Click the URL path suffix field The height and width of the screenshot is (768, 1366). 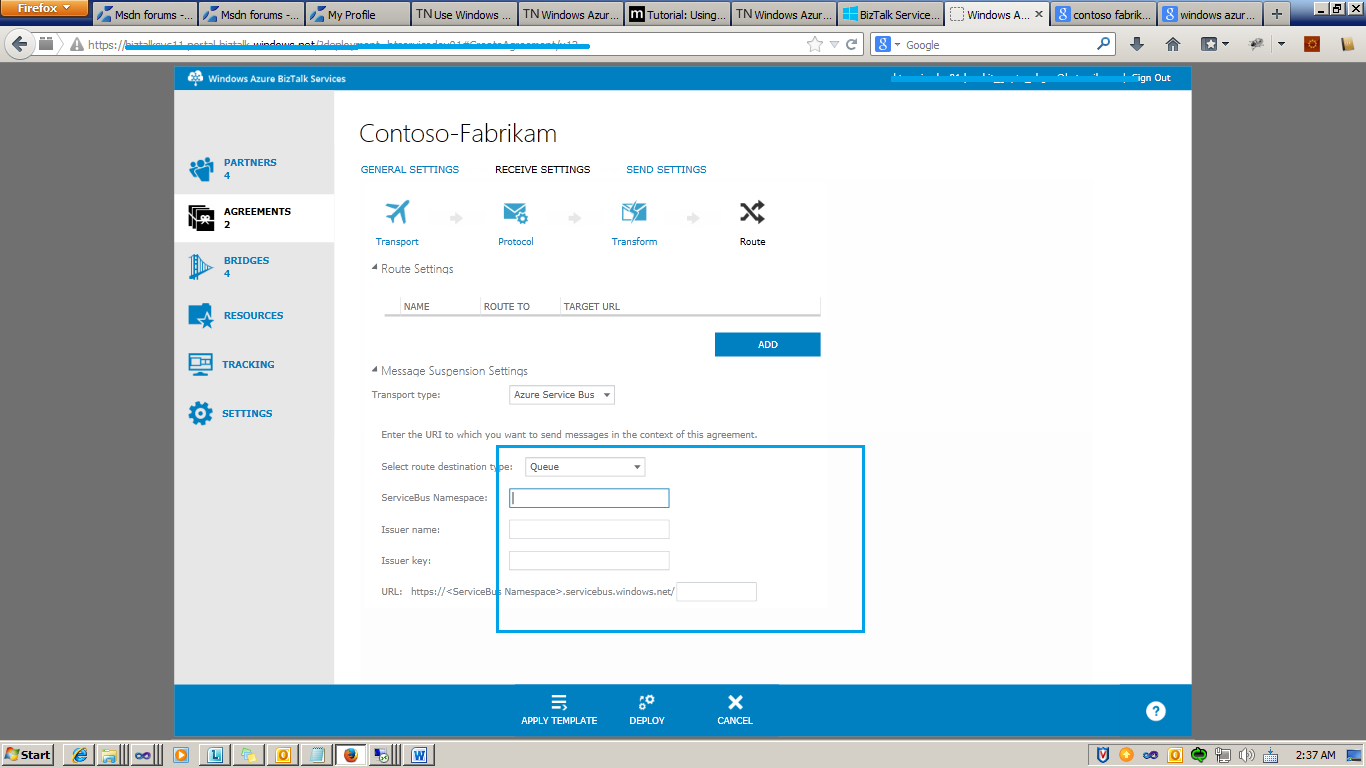[x=717, y=592]
